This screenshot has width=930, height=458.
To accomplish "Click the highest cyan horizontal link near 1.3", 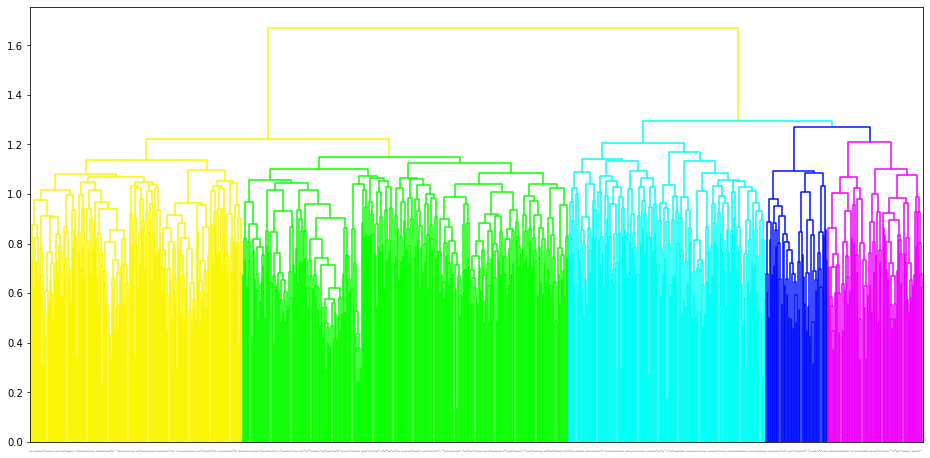I will click(737, 121).
